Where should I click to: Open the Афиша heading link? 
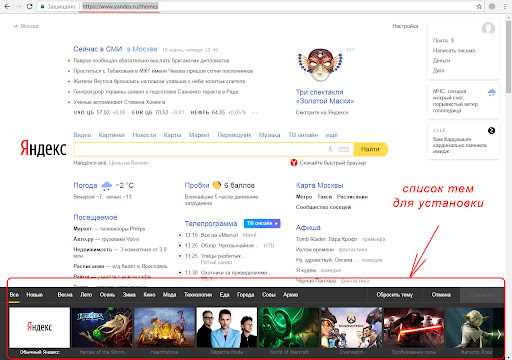pos(308,227)
